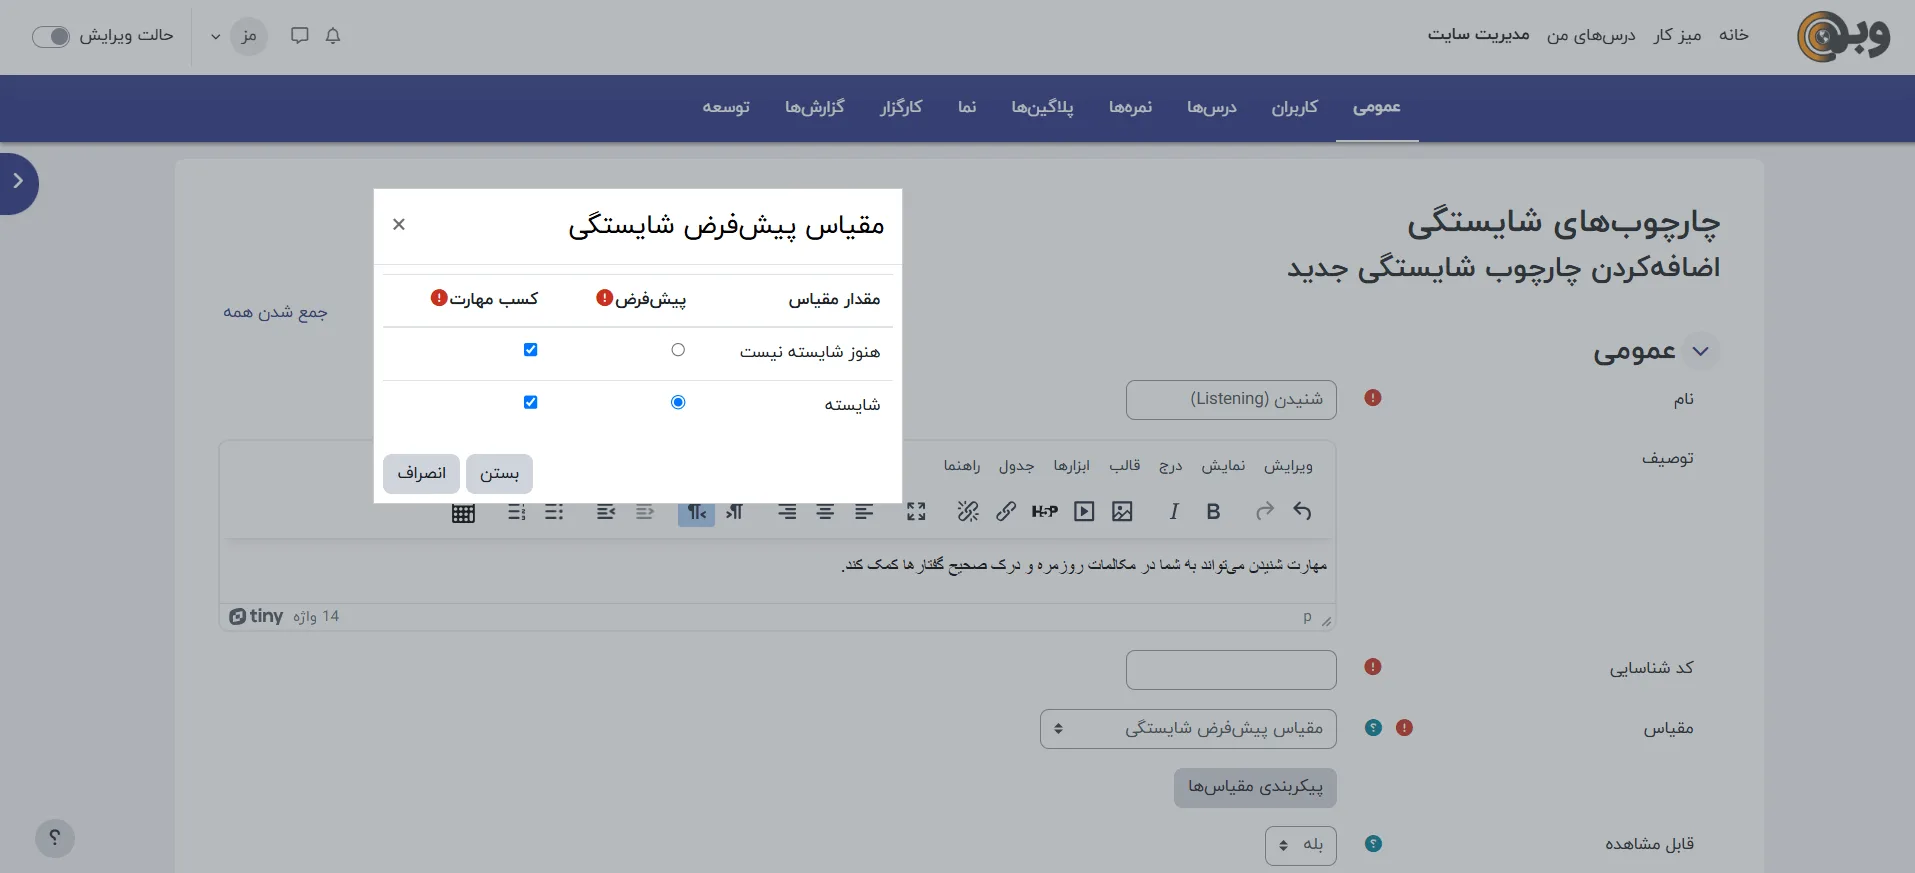
Task: Click the «انصراف» cancel button
Action: pyautogui.click(x=421, y=474)
